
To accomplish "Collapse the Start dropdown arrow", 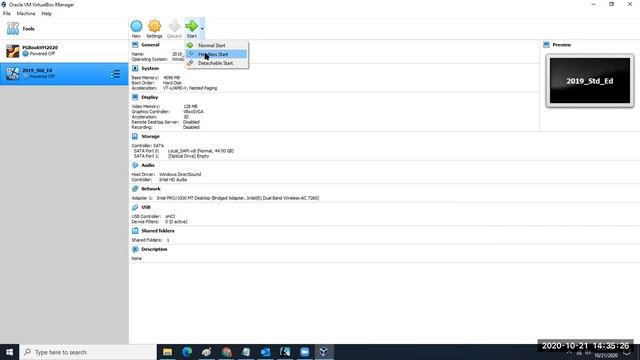I will [x=202, y=29].
